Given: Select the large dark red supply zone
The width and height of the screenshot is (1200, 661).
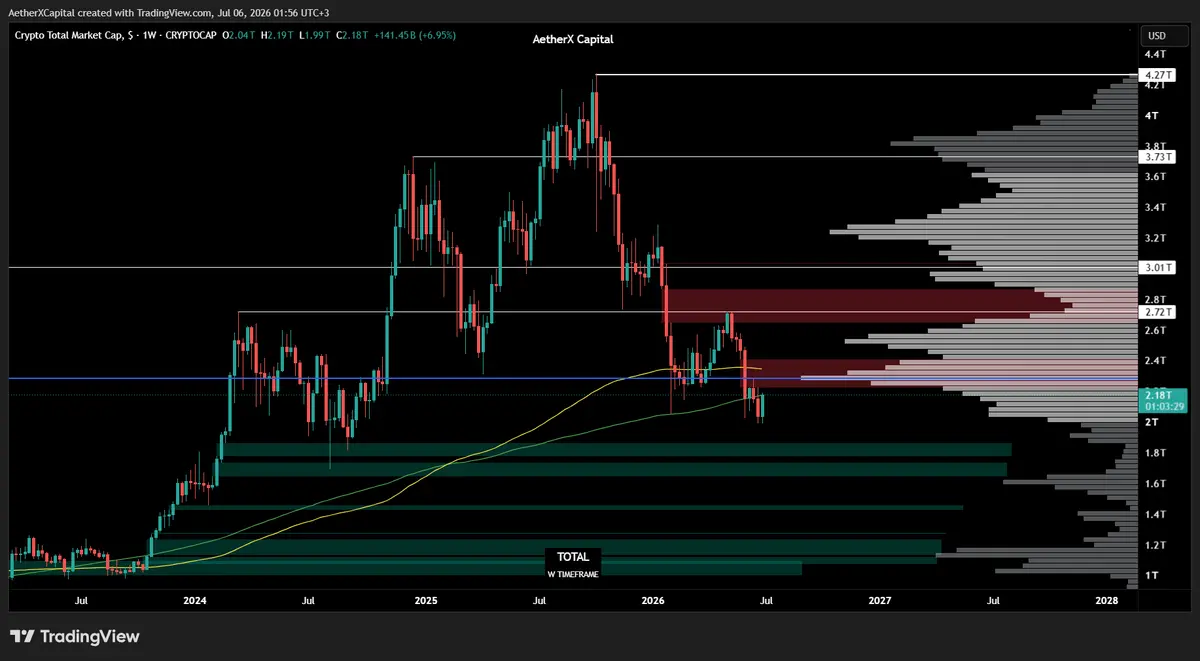Looking at the screenshot, I should point(858,306).
